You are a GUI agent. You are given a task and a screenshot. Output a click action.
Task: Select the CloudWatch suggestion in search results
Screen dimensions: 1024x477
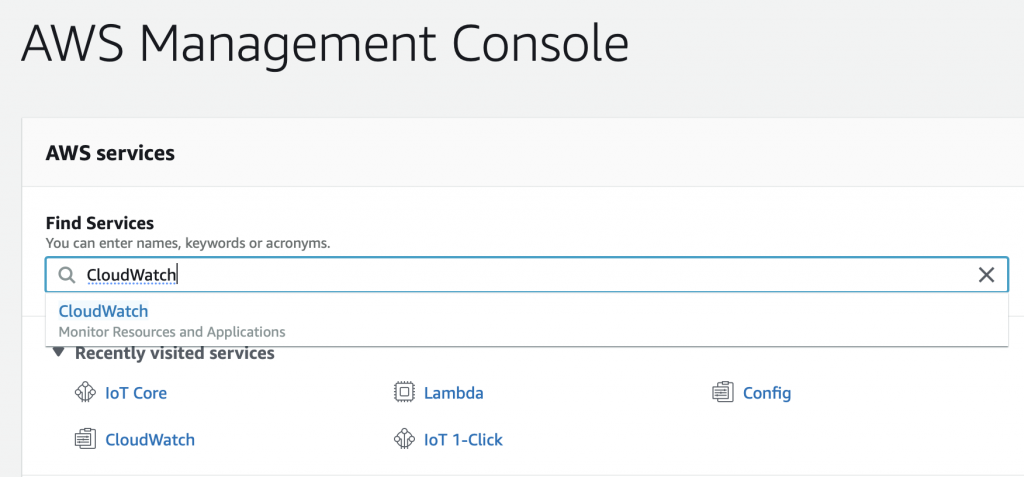pyautogui.click(x=103, y=311)
